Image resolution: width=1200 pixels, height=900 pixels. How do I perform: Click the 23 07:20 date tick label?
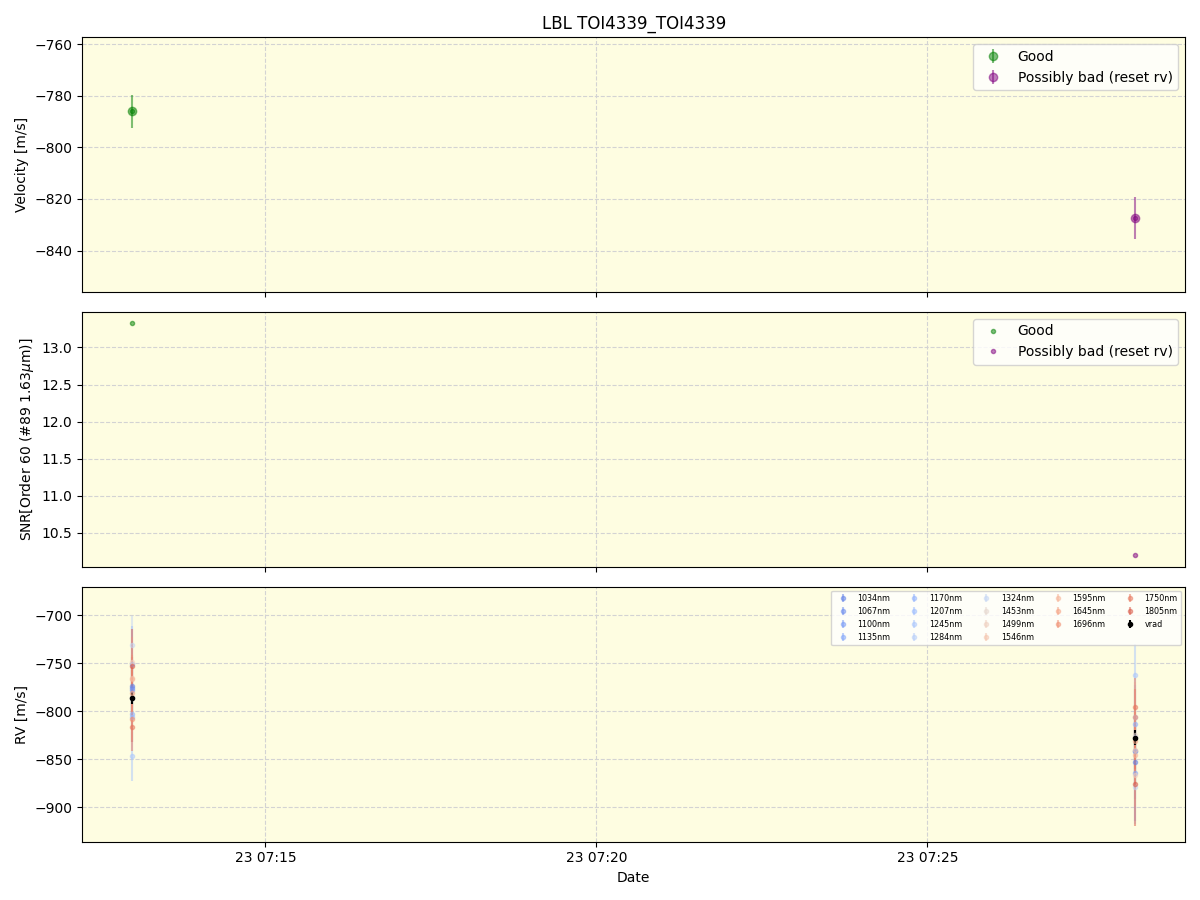click(x=596, y=857)
